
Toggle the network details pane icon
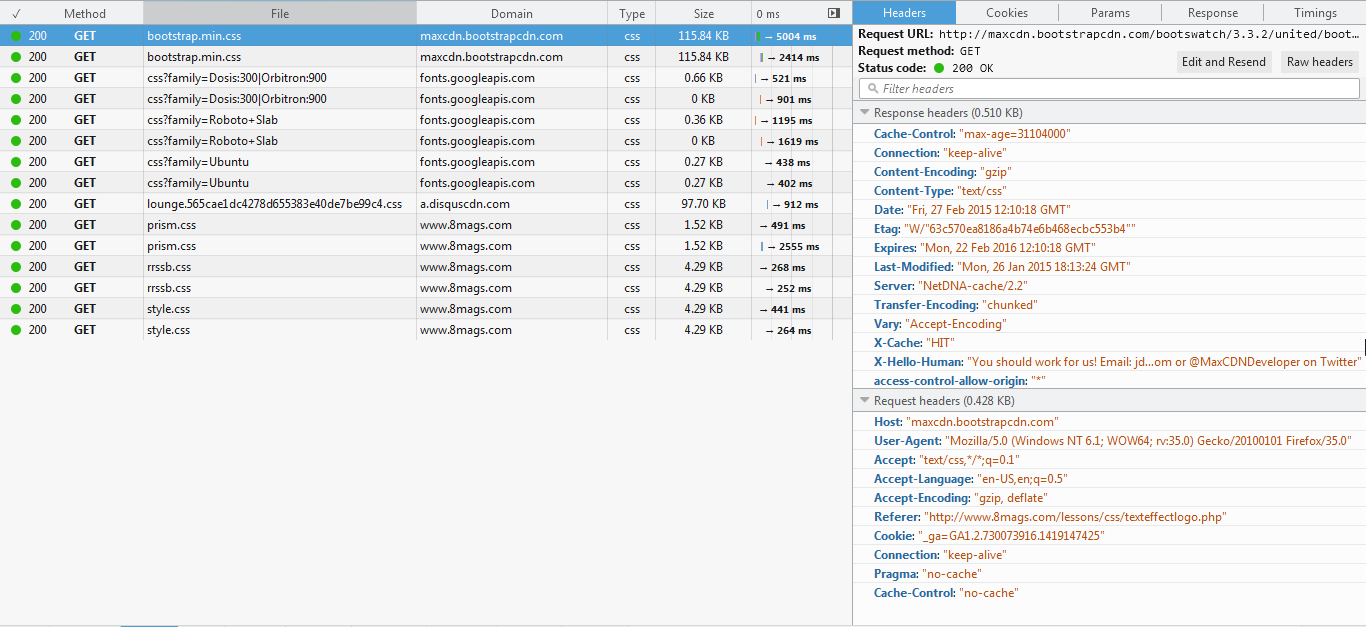click(834, 13)
